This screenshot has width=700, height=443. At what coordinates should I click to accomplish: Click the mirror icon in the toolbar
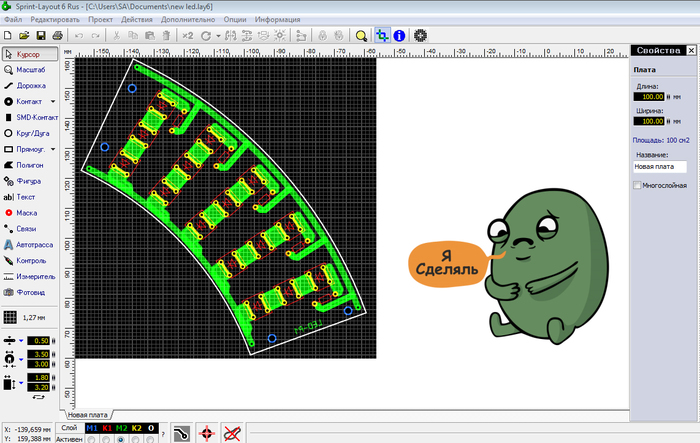coord(231,35)
